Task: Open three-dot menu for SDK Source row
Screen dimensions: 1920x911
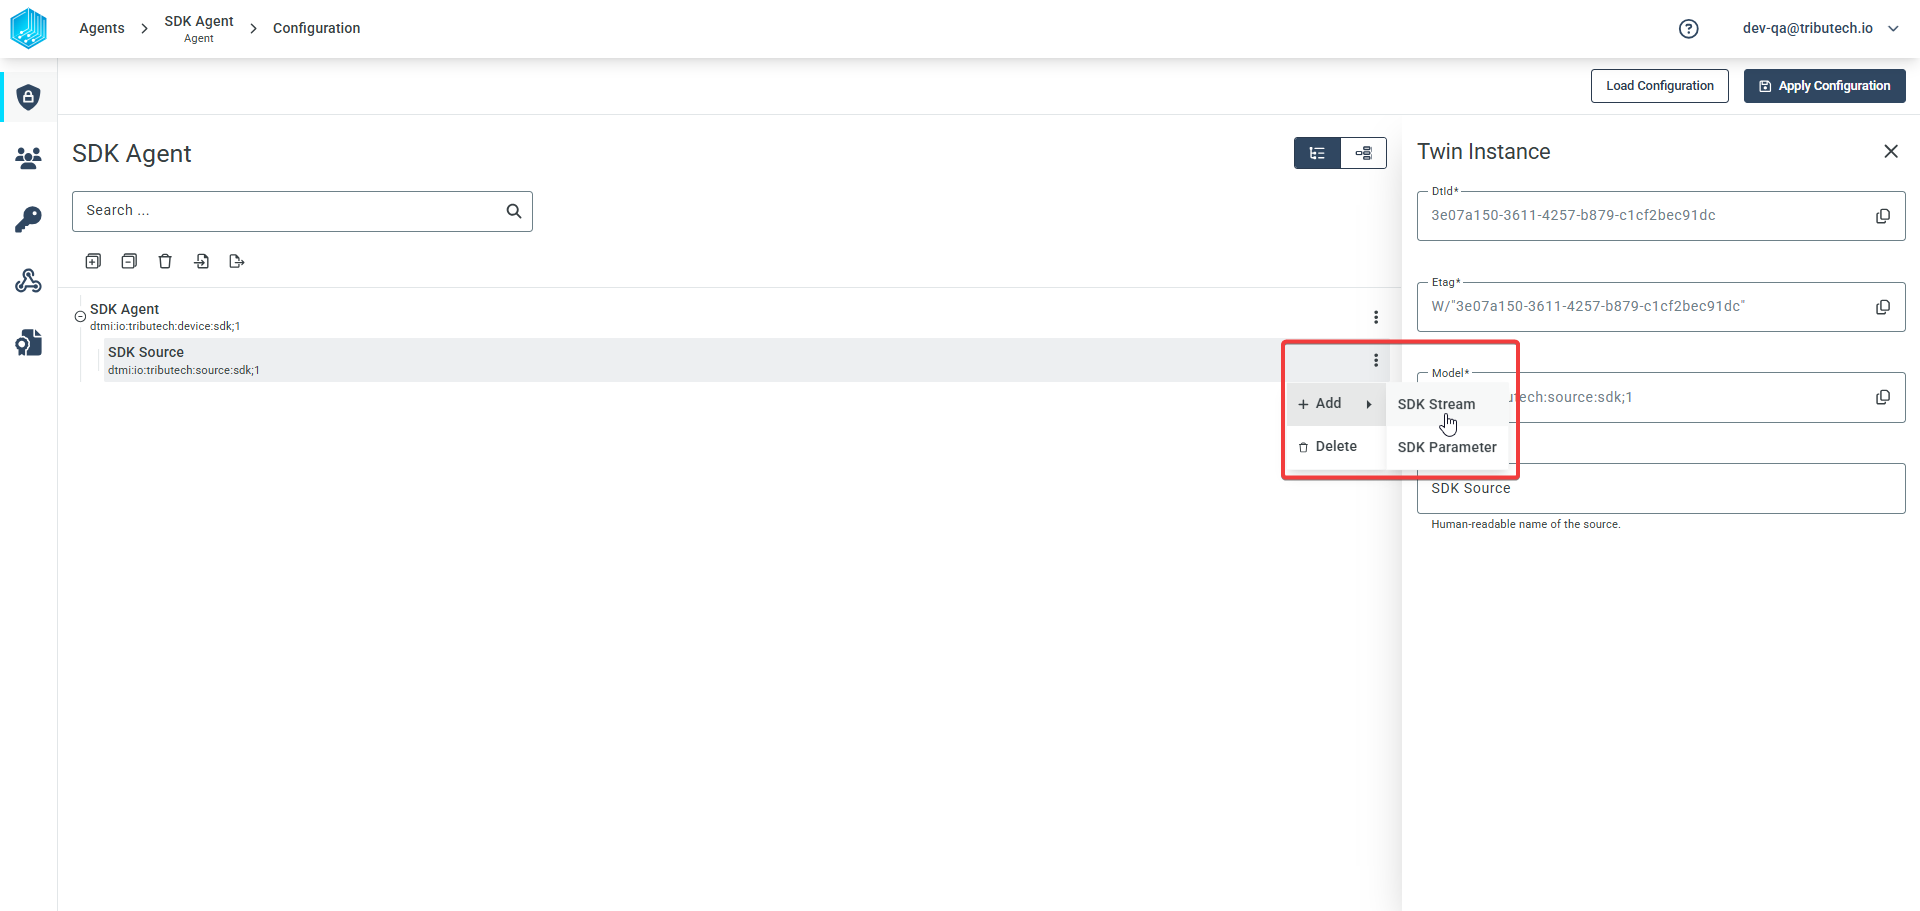Action: [x=1376, y=360]
